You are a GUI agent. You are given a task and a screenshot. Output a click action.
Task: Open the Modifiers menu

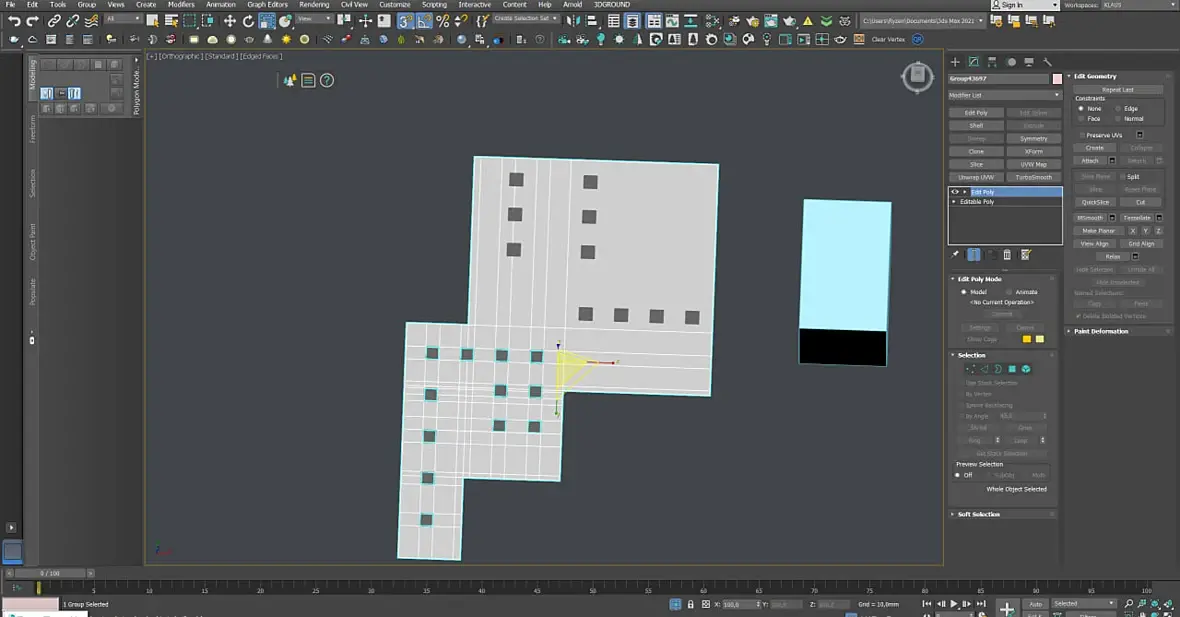[x=181, y=5]
